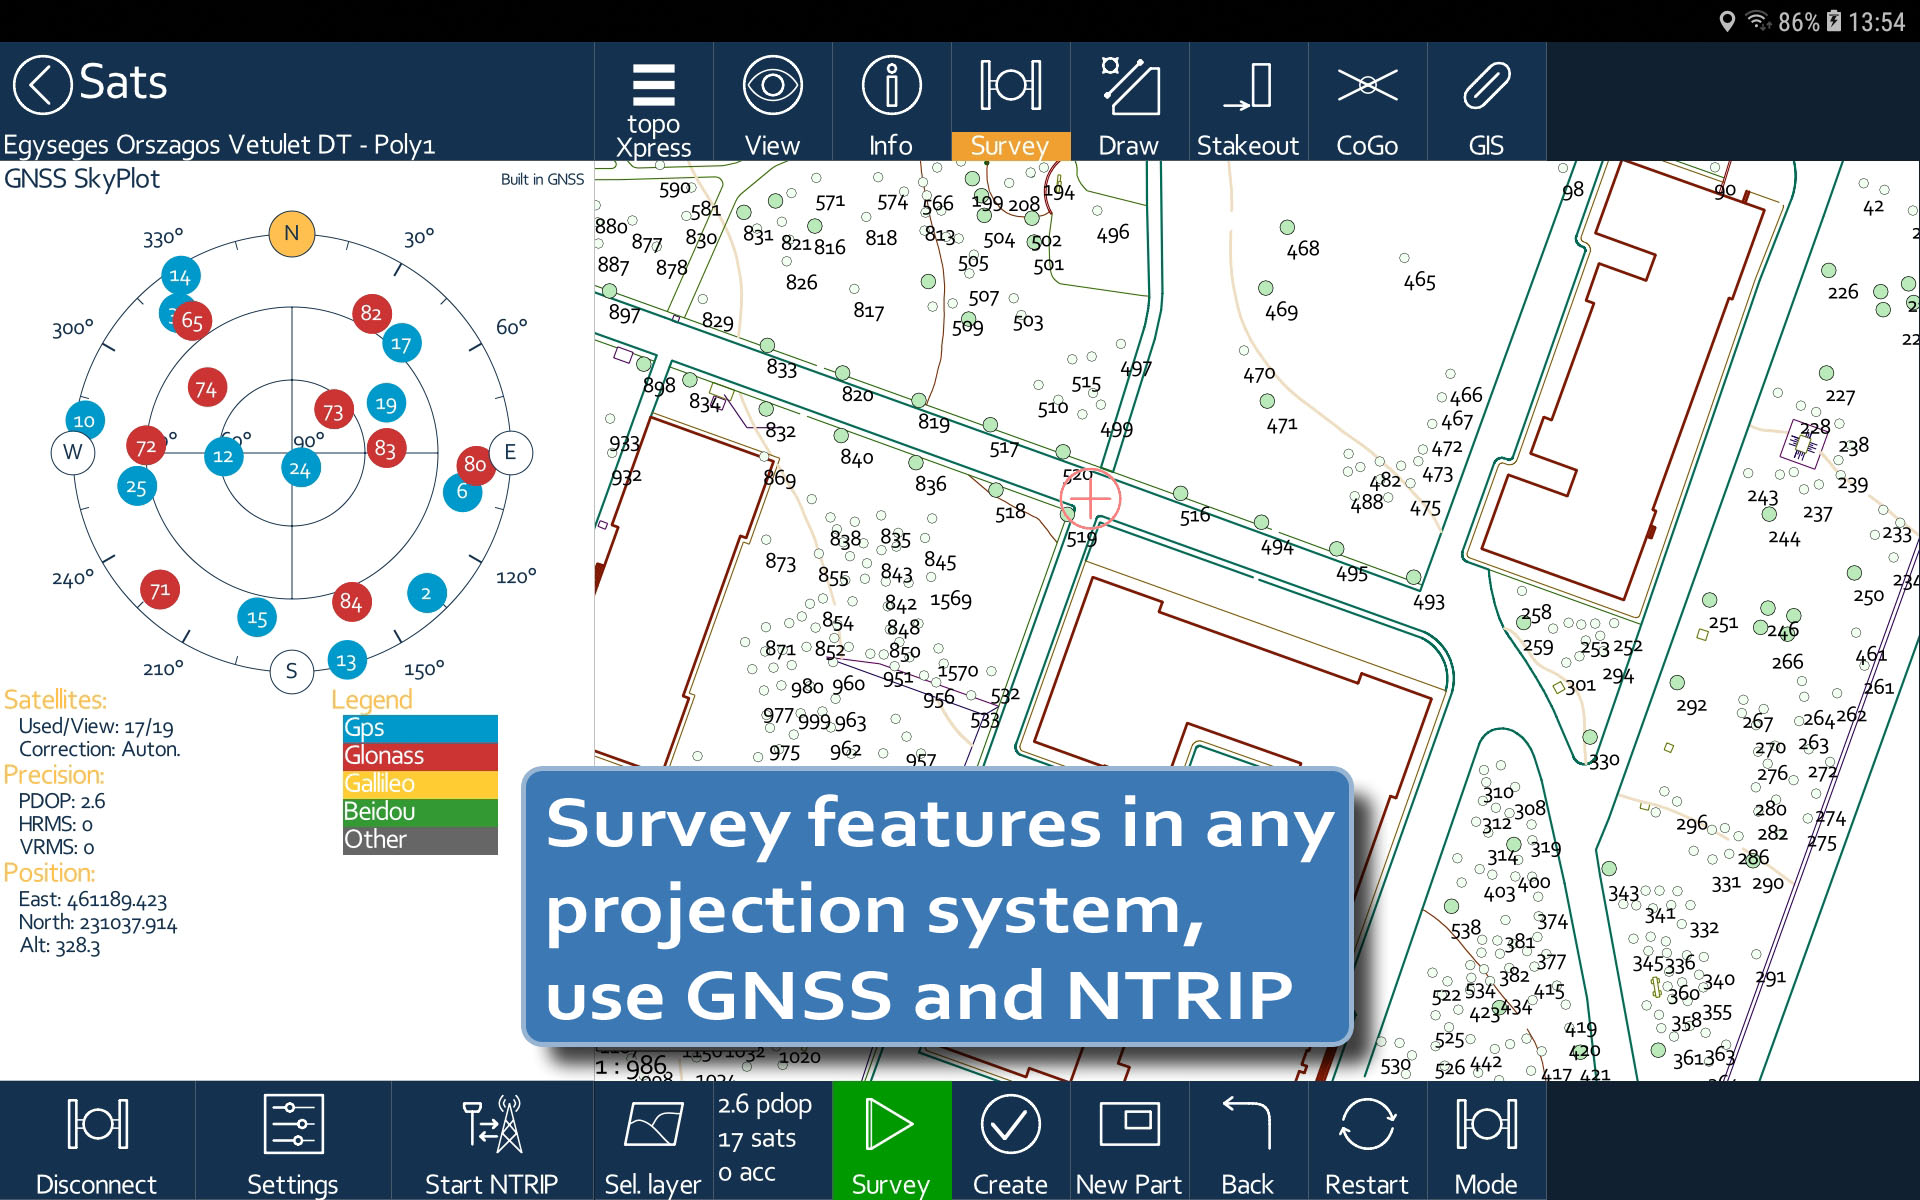Open the View eye tool
This screenshot has width=1920, height=1200.
point(772,103)
